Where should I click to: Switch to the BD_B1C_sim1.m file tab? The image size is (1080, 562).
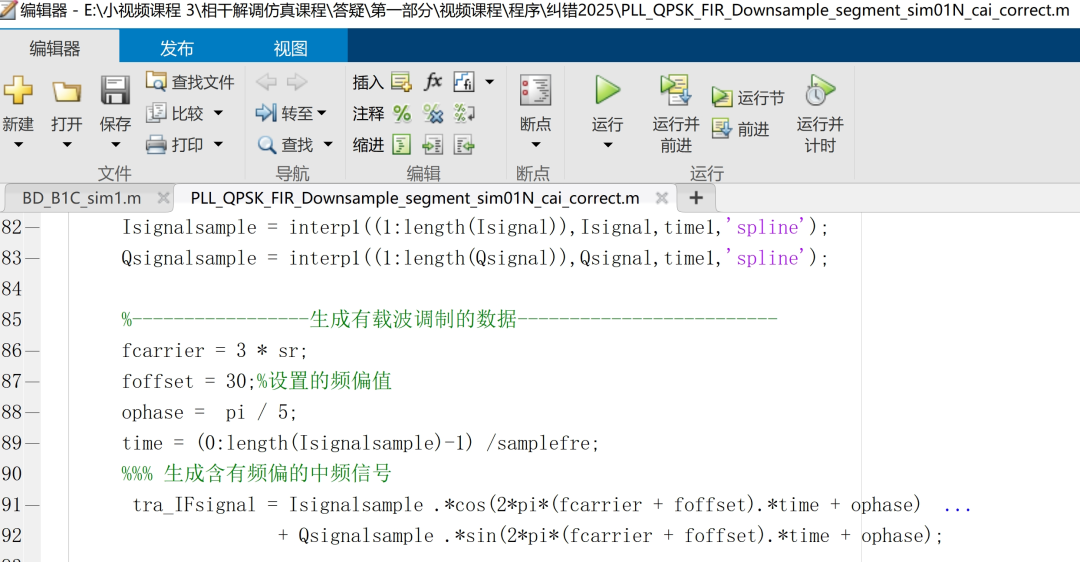(82, 198)
